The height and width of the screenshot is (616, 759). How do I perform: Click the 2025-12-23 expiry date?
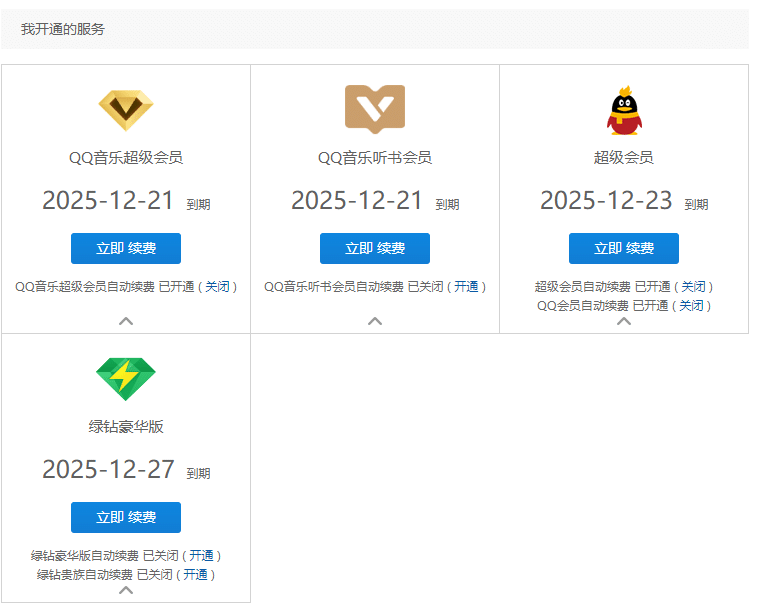point(606,200)
